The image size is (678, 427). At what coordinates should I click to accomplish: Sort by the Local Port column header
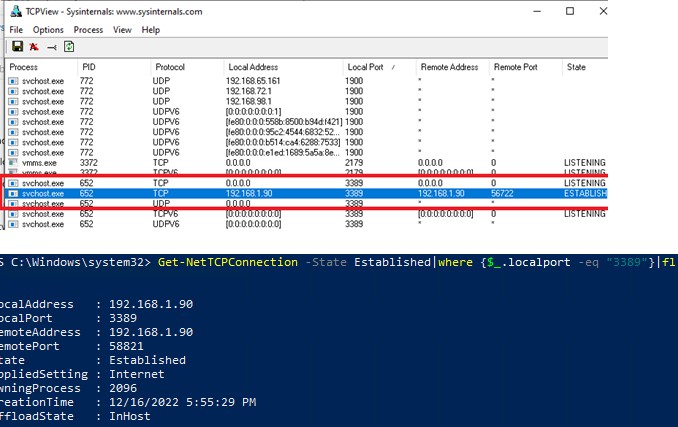pos(367,66)
